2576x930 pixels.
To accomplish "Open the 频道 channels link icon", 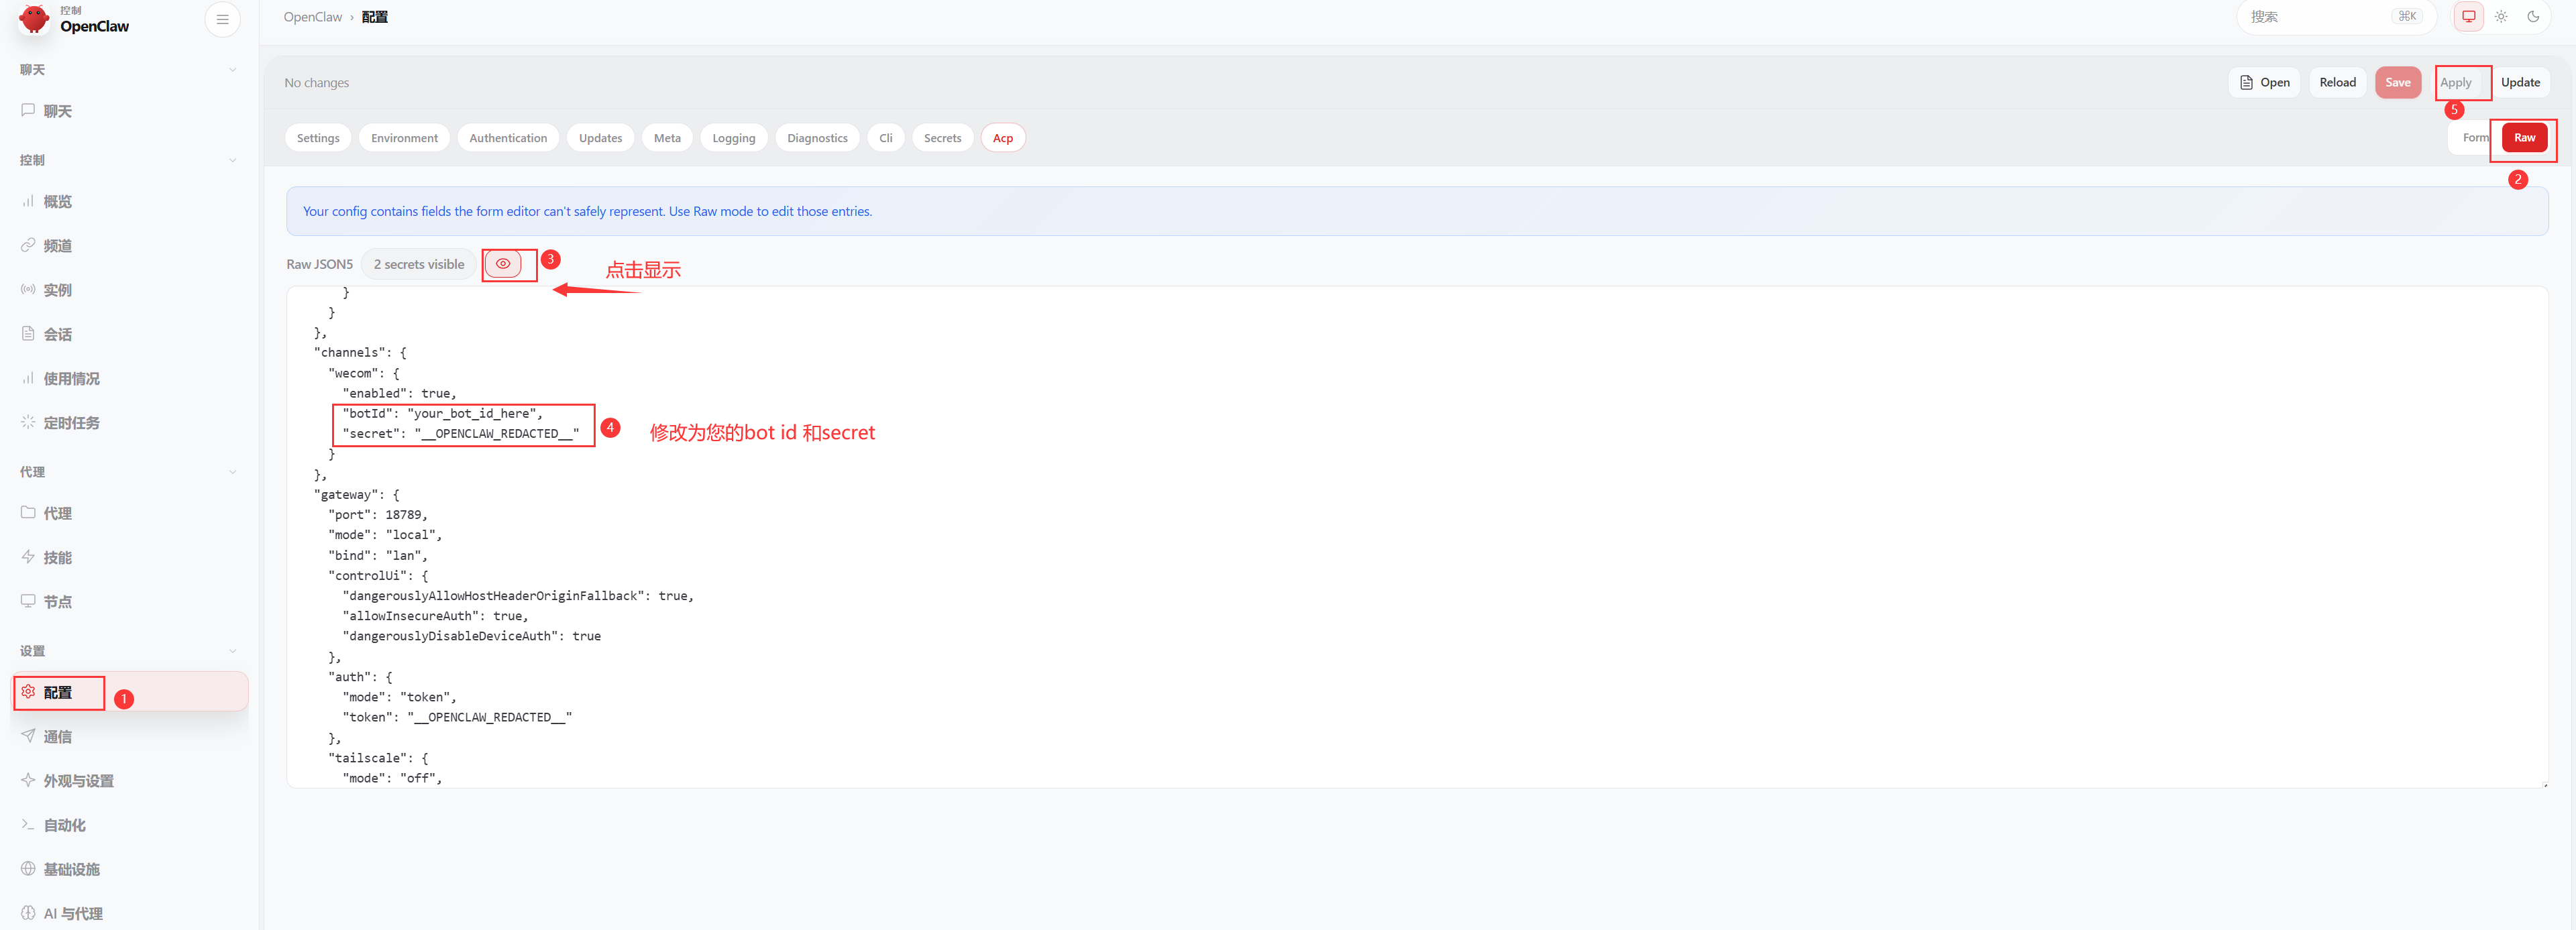I will [28, 245].
